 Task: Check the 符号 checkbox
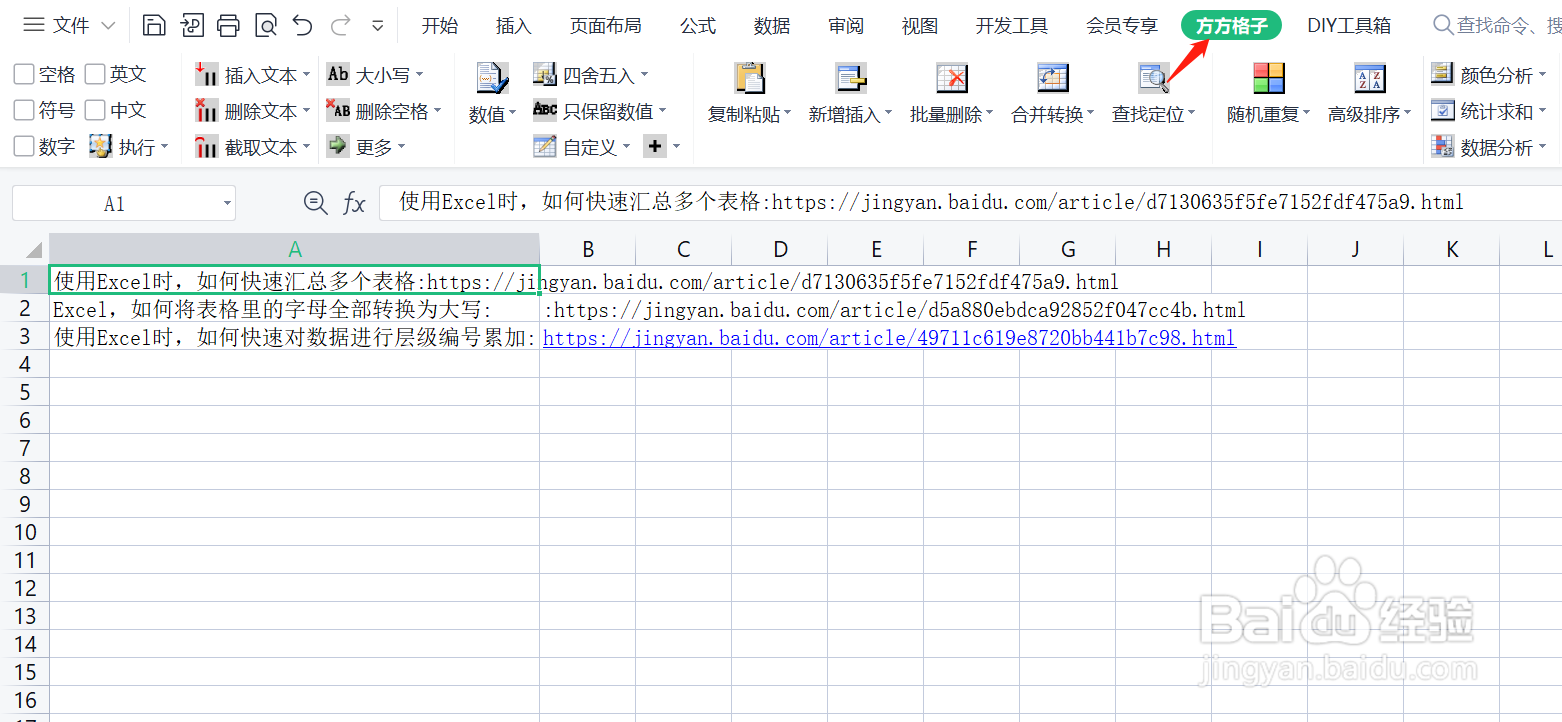(x=24, y=110)
